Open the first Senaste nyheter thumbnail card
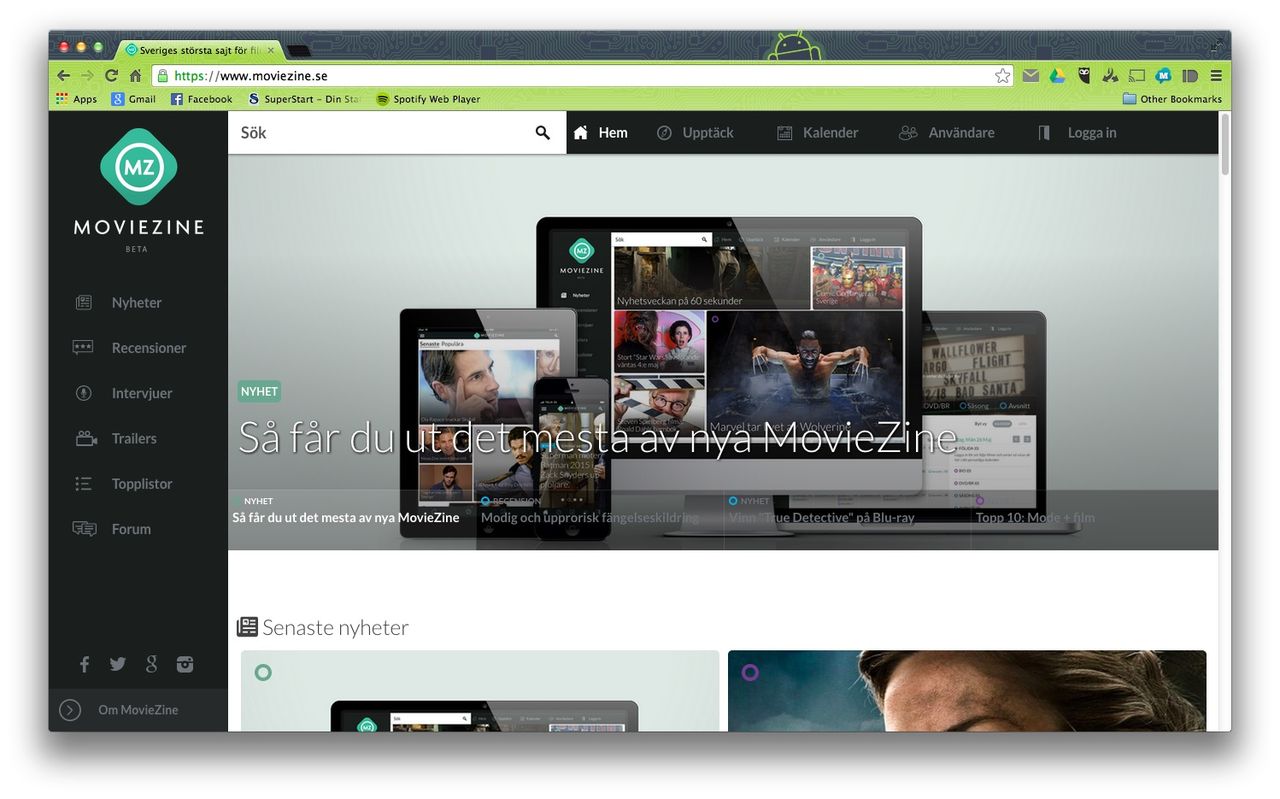This screenshot has height=799, width=1280. [x=480, y=690]
